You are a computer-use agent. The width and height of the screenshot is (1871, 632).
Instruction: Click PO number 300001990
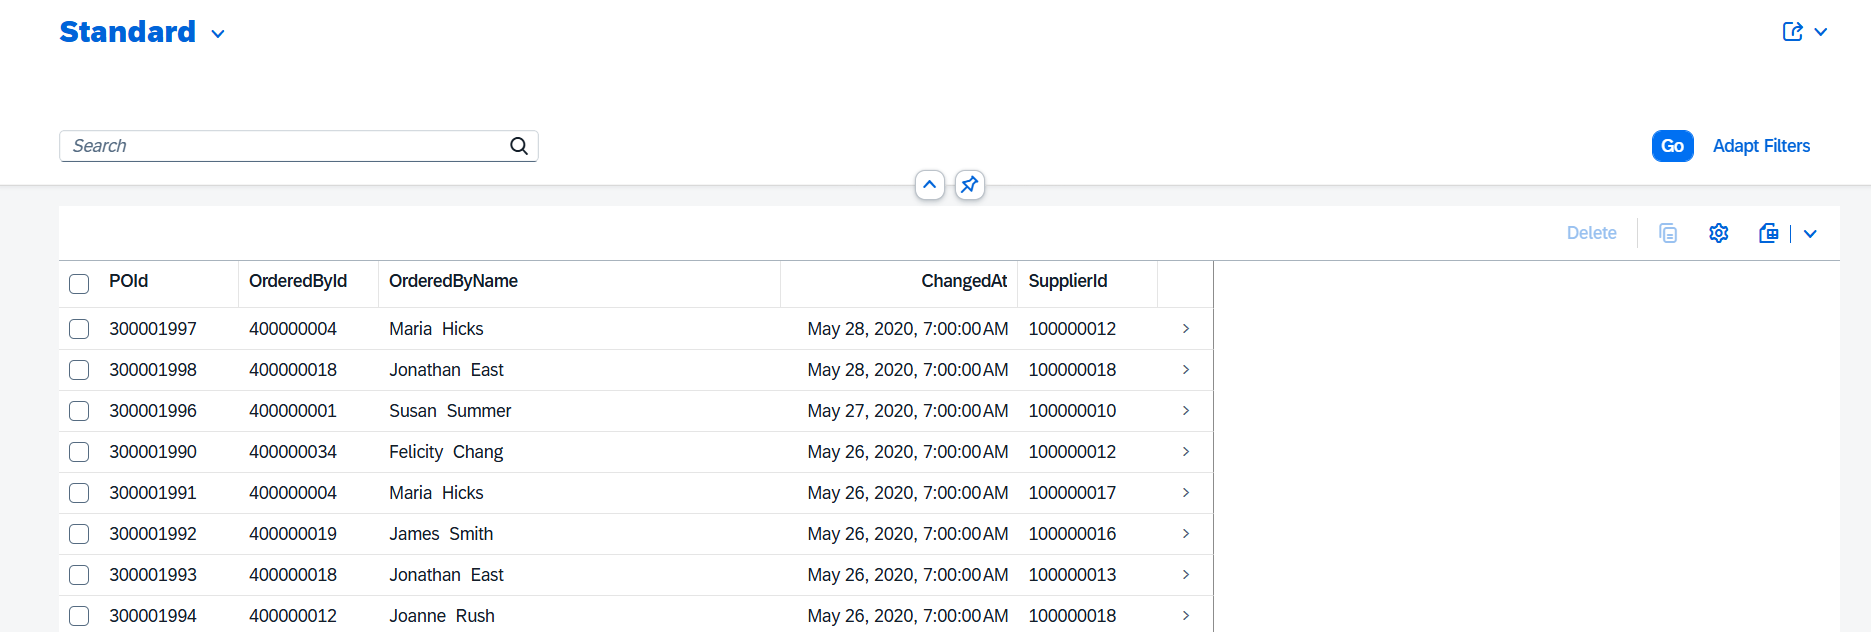tap(153, 452)
